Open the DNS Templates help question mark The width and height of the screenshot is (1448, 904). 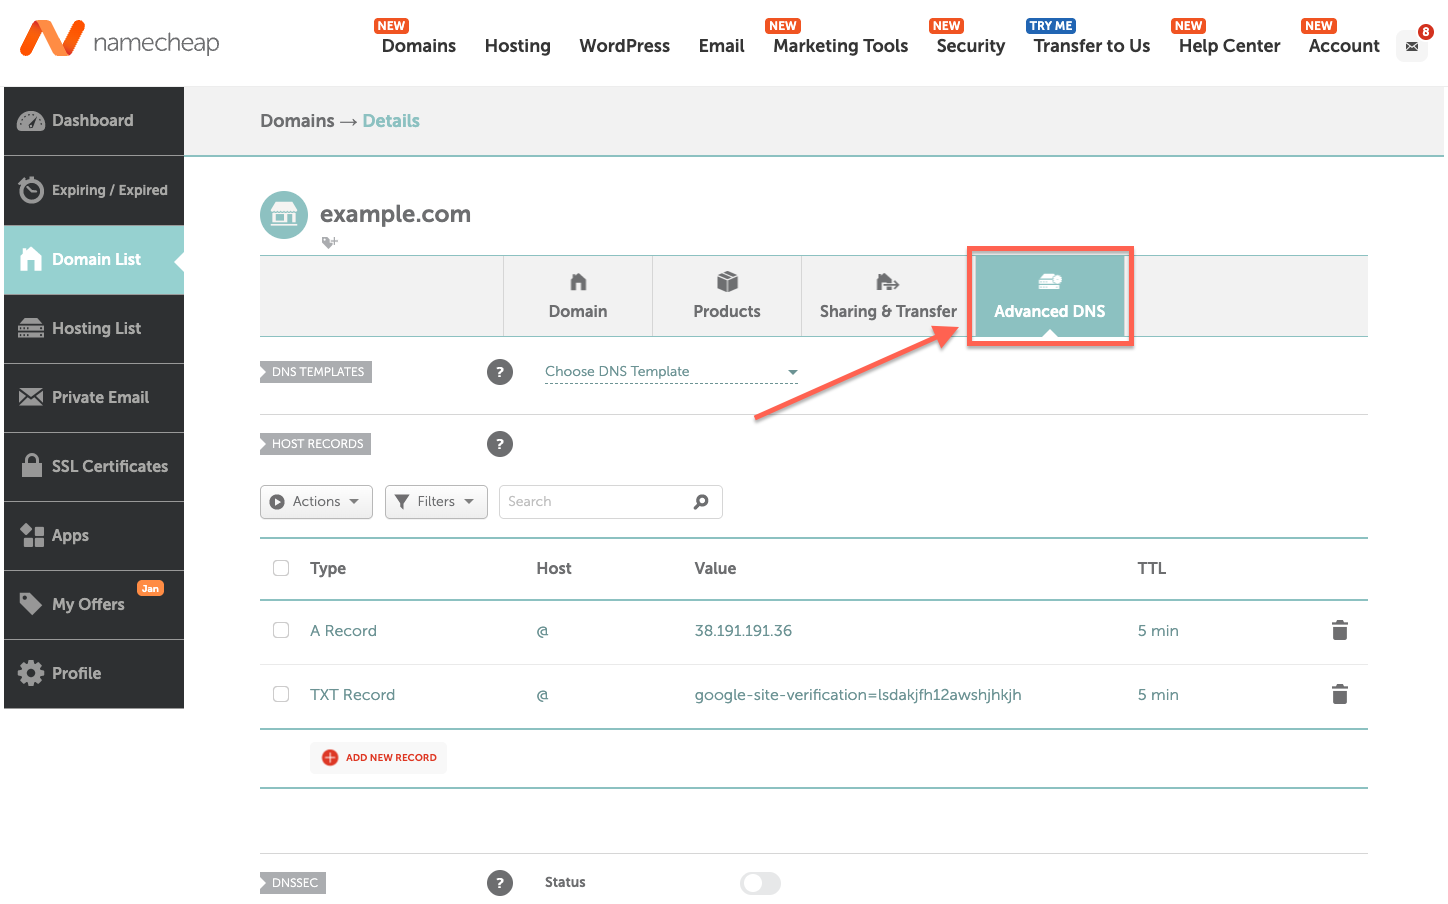500,371
